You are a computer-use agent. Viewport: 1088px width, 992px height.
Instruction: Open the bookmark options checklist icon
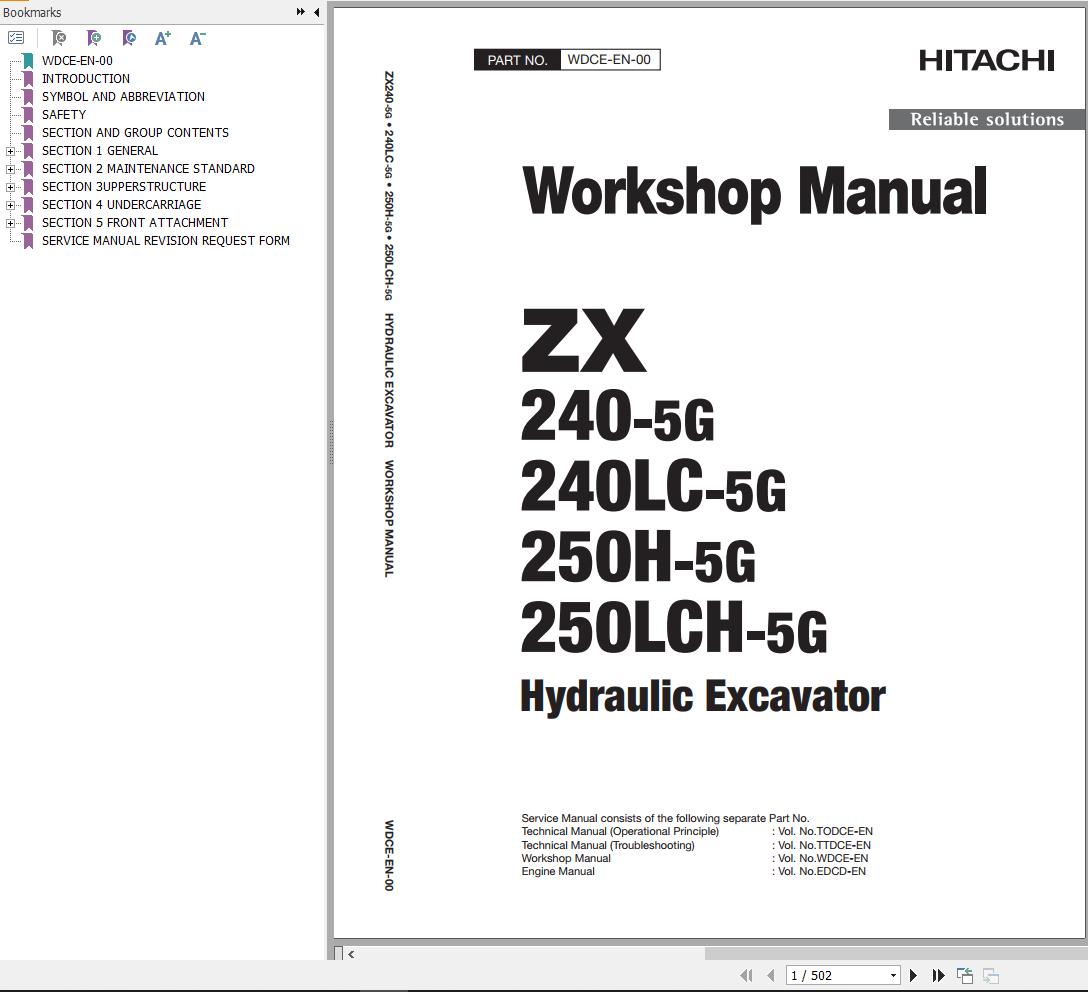pyautogui.click(x=16, y=38)
